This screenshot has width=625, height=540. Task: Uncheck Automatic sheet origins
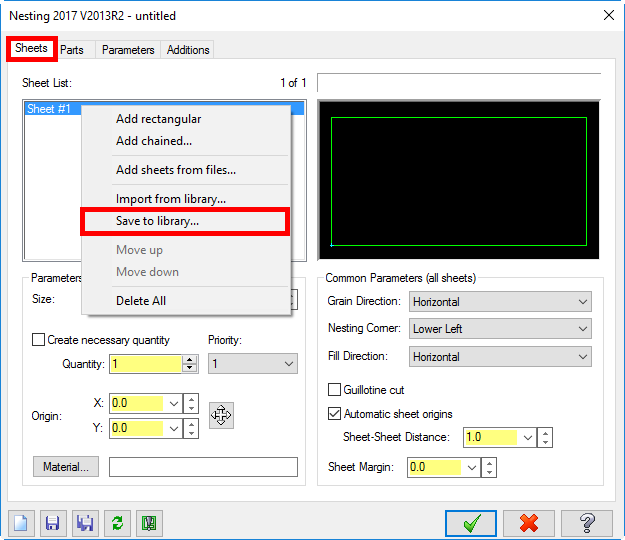334,414
